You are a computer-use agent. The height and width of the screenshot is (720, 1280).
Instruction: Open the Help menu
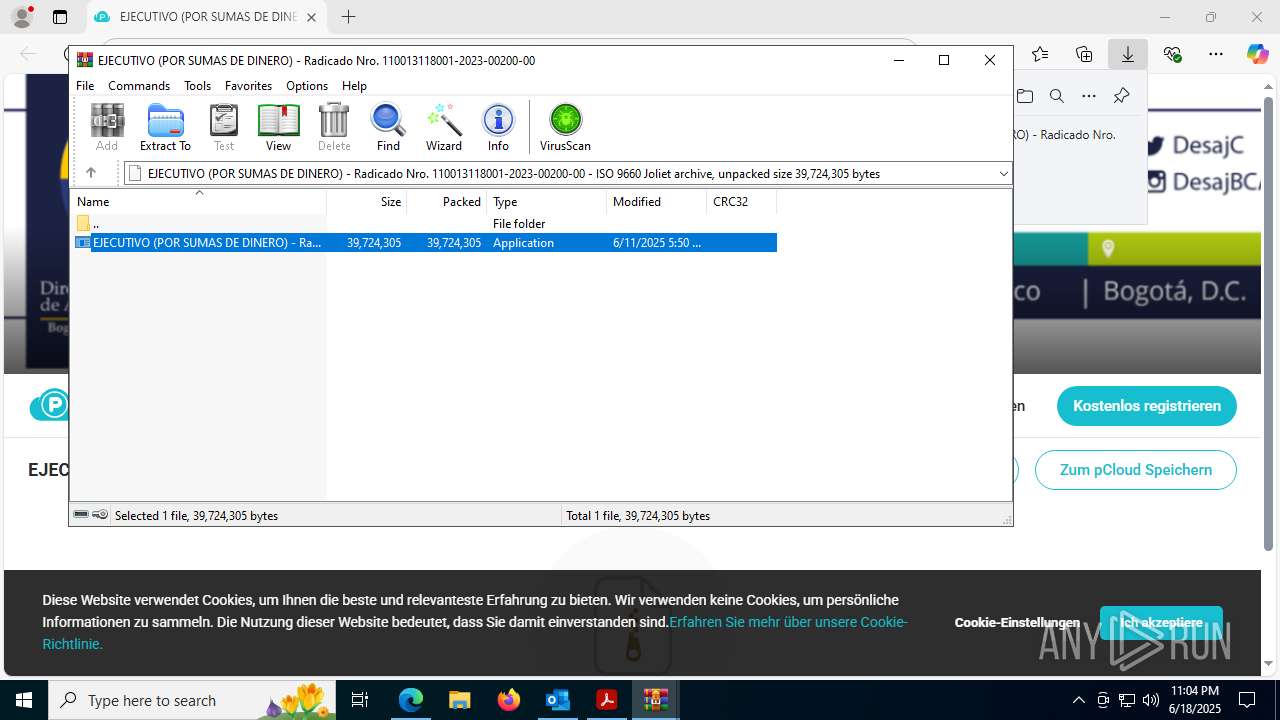354,86
